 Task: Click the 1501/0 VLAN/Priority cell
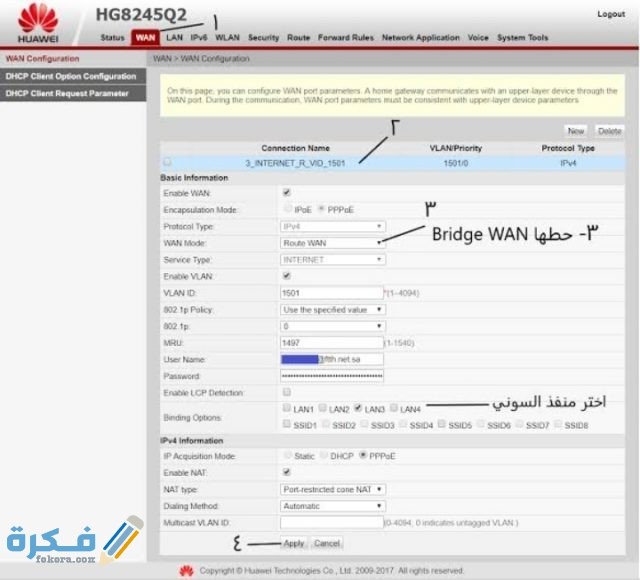tap(456, 163)
